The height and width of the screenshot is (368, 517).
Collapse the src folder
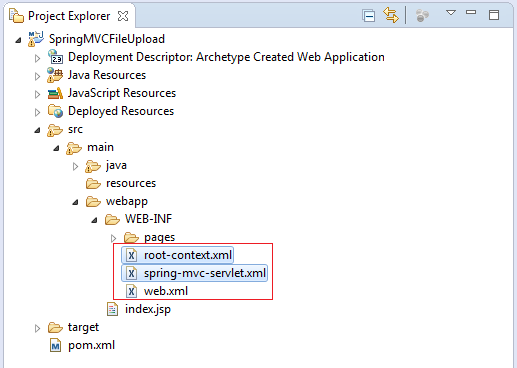37,130
